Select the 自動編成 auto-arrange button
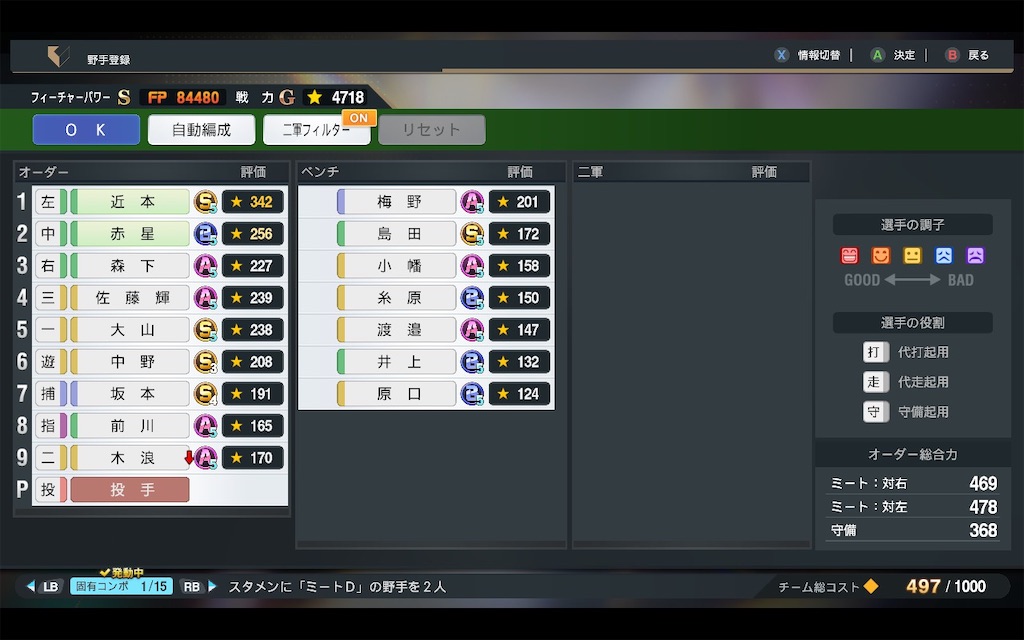 pos(201,130)
